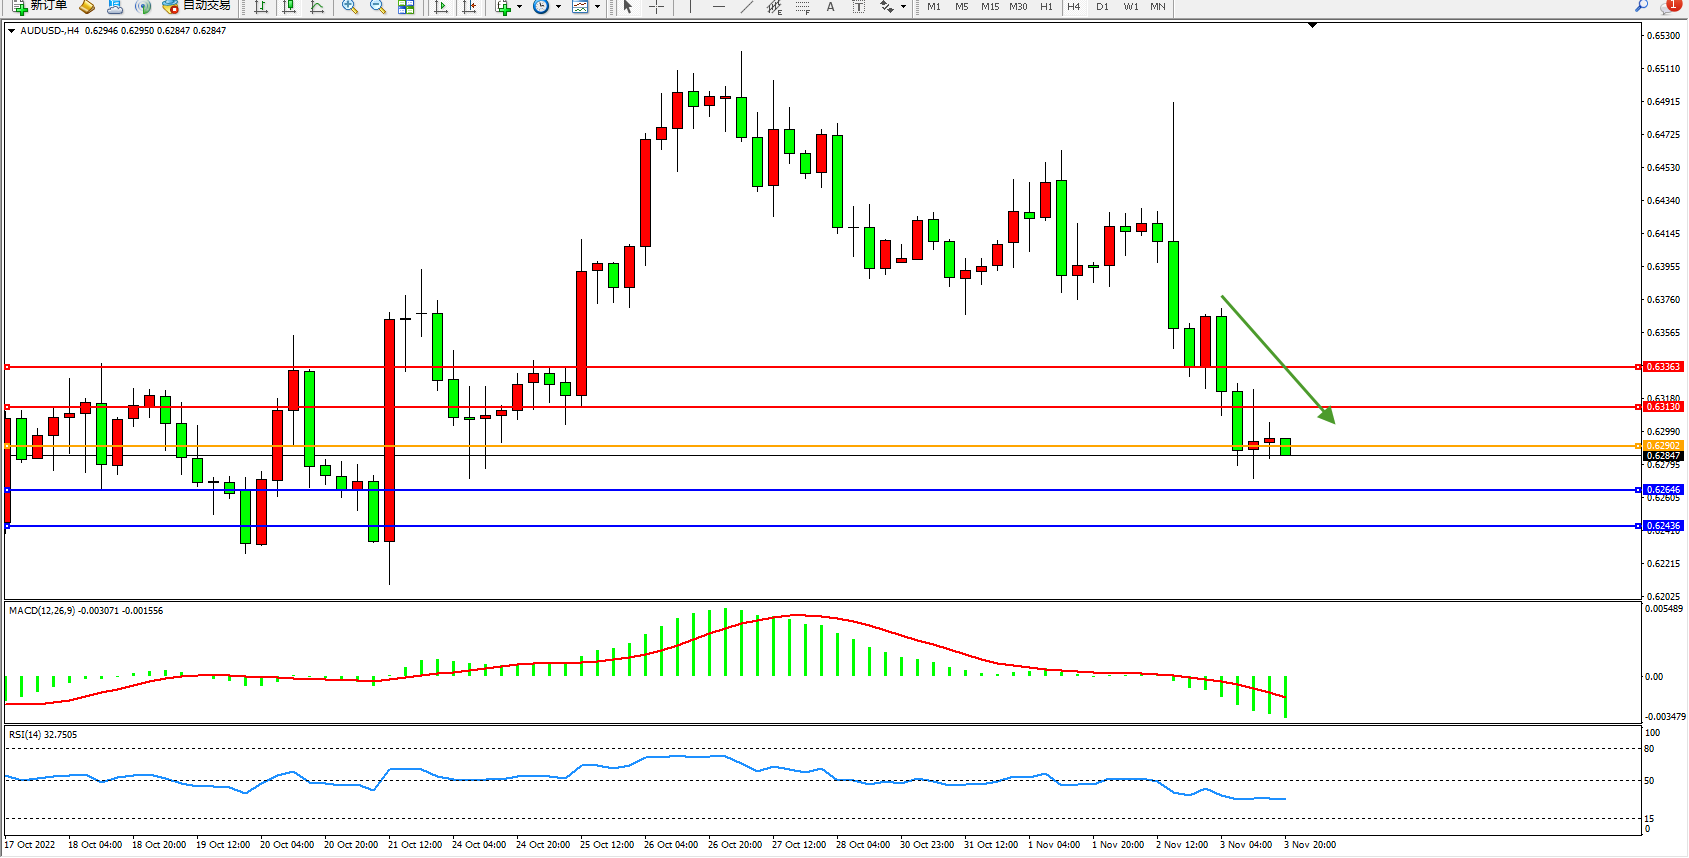Click the chart shift triangle marker

(x=1312, y=25)
